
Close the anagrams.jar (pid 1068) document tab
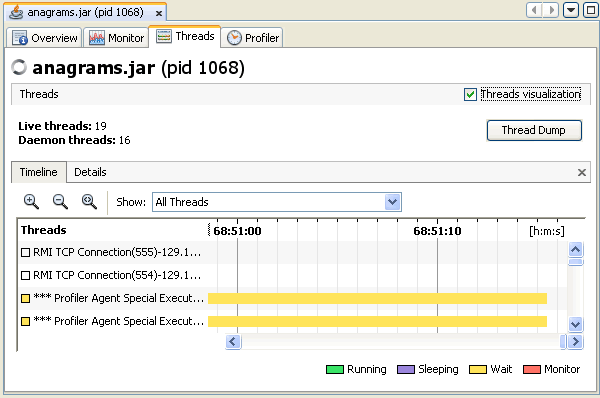pyautogui.click(x=159, y=14)
